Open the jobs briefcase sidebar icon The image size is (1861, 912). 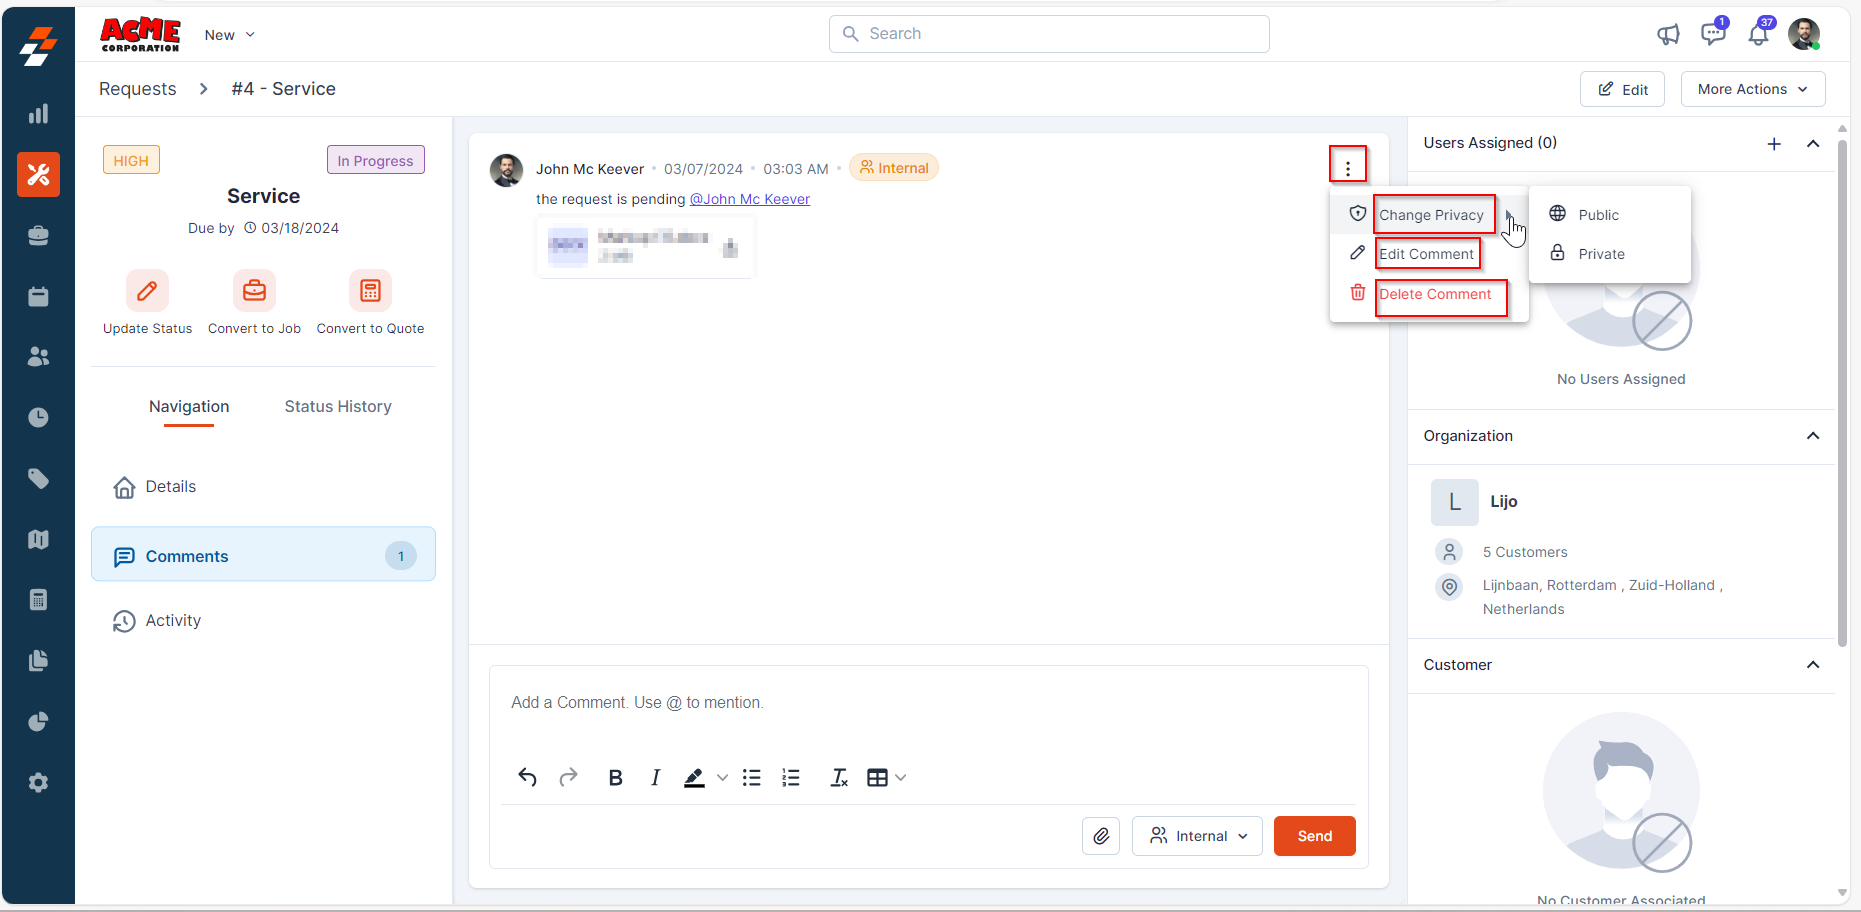[38, 236]
